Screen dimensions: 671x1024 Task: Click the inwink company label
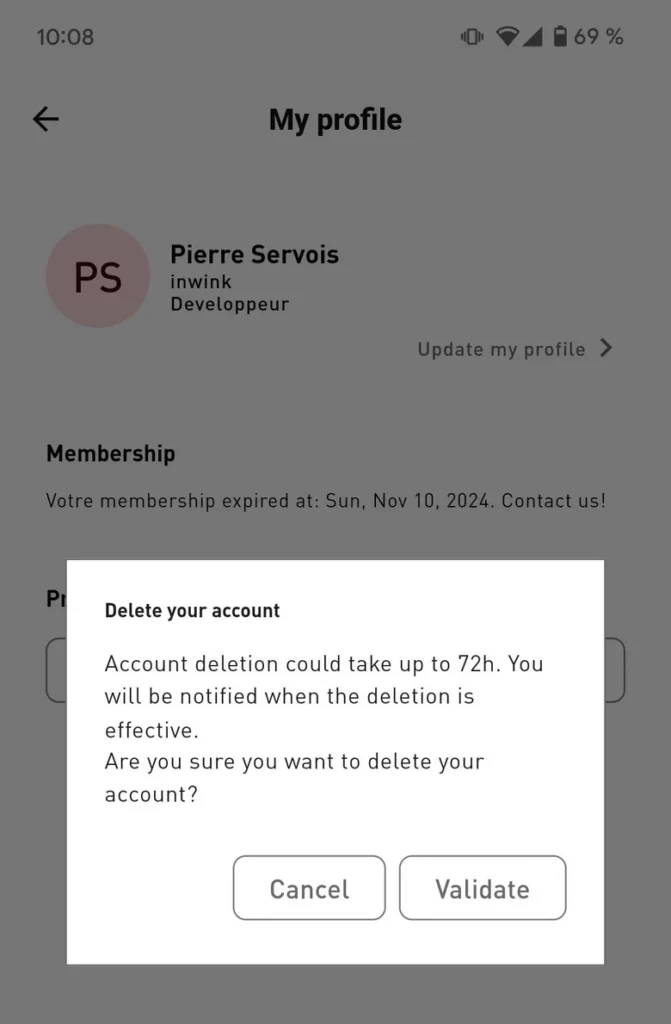(x=200, y=281)
